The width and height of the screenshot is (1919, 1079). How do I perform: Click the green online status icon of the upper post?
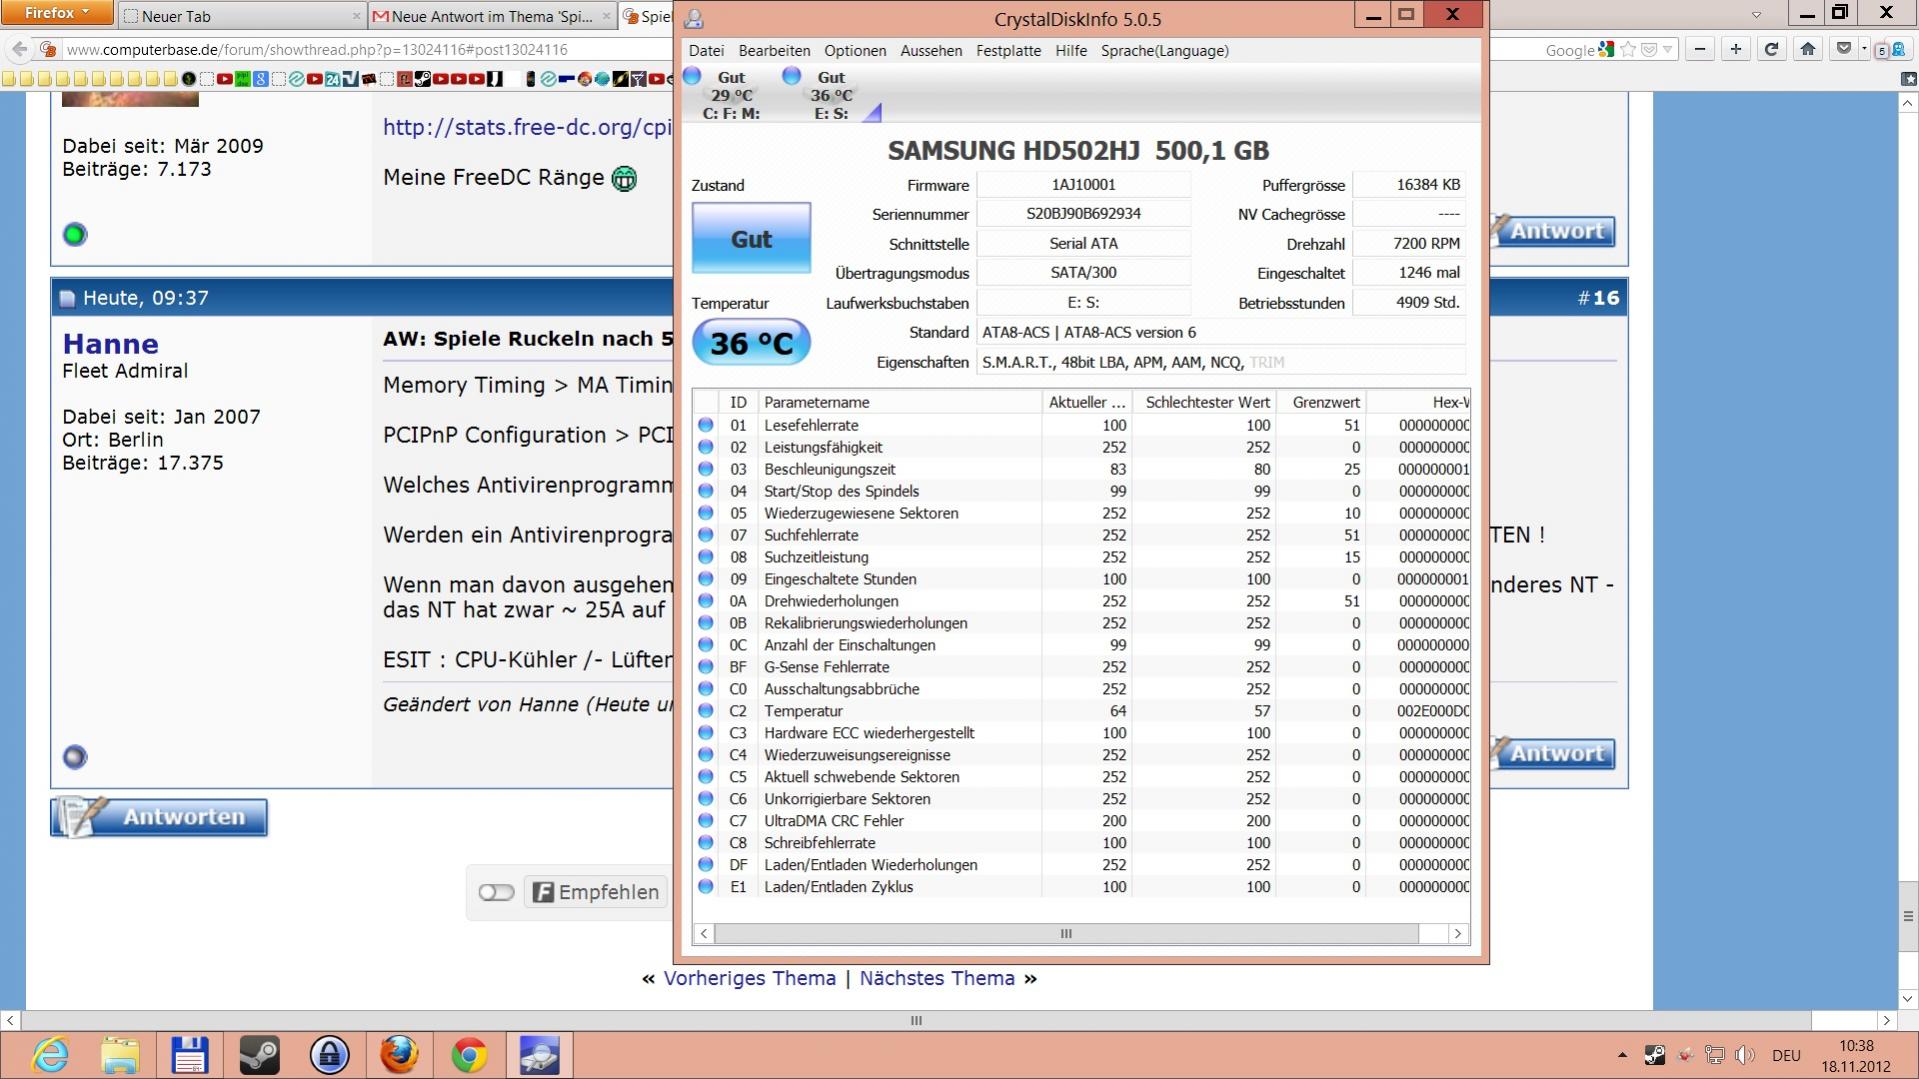pyautogui.click(x=75, y=234)
